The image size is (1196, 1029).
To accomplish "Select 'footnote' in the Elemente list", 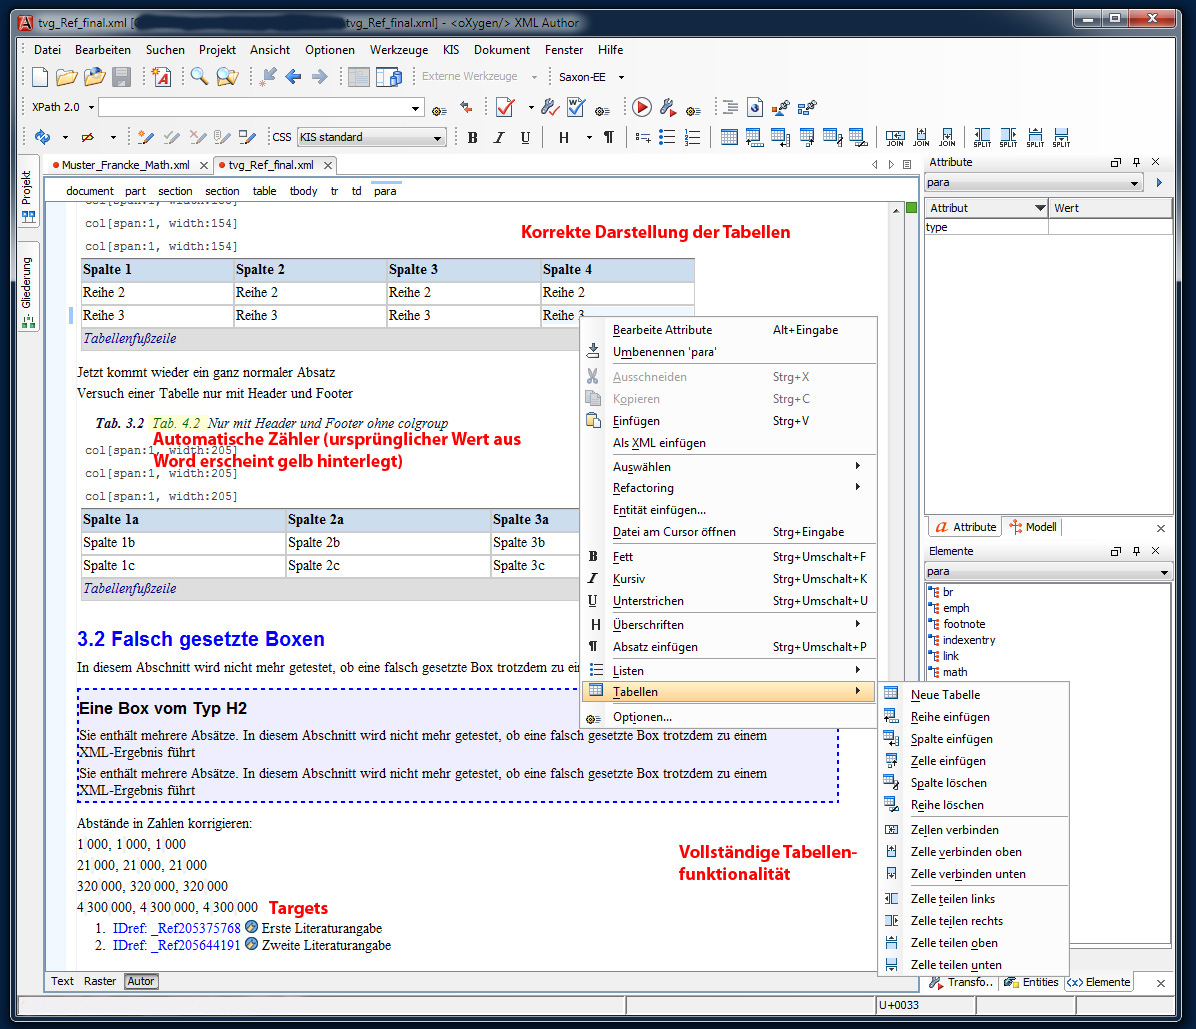I will (x=963, y=624).
